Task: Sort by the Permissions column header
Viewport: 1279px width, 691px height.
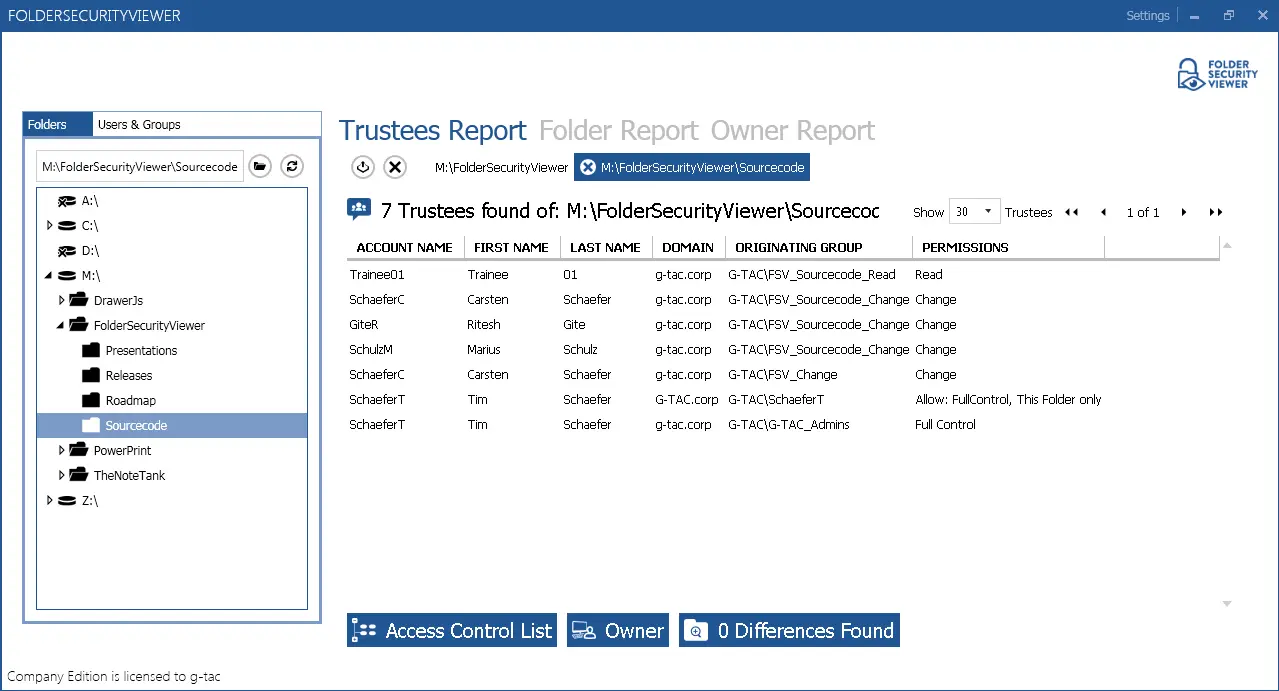Action: point(1008,247)
